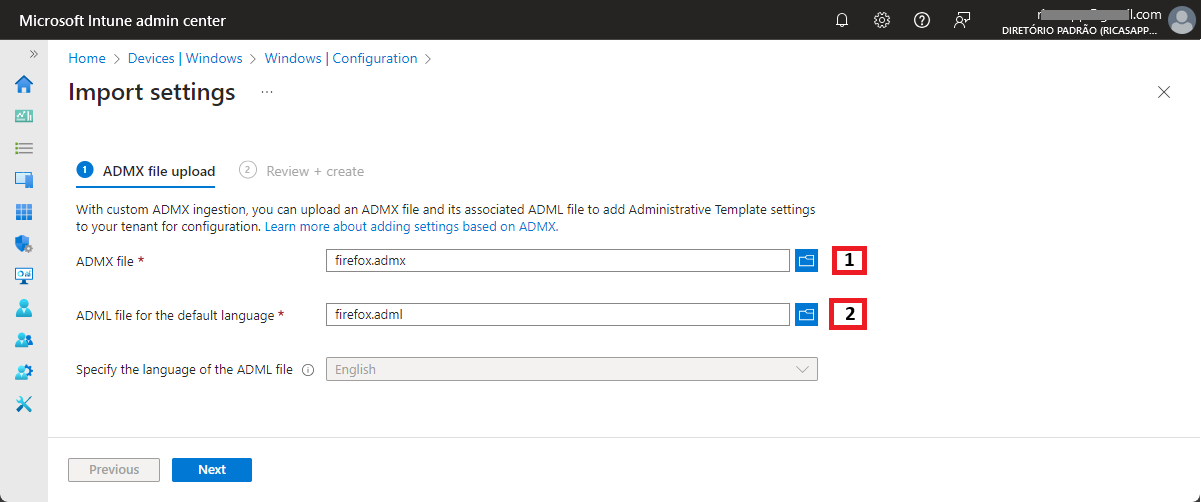
Task: Open Dashboard icon in sidebar
Action: [x=24, y=116]
